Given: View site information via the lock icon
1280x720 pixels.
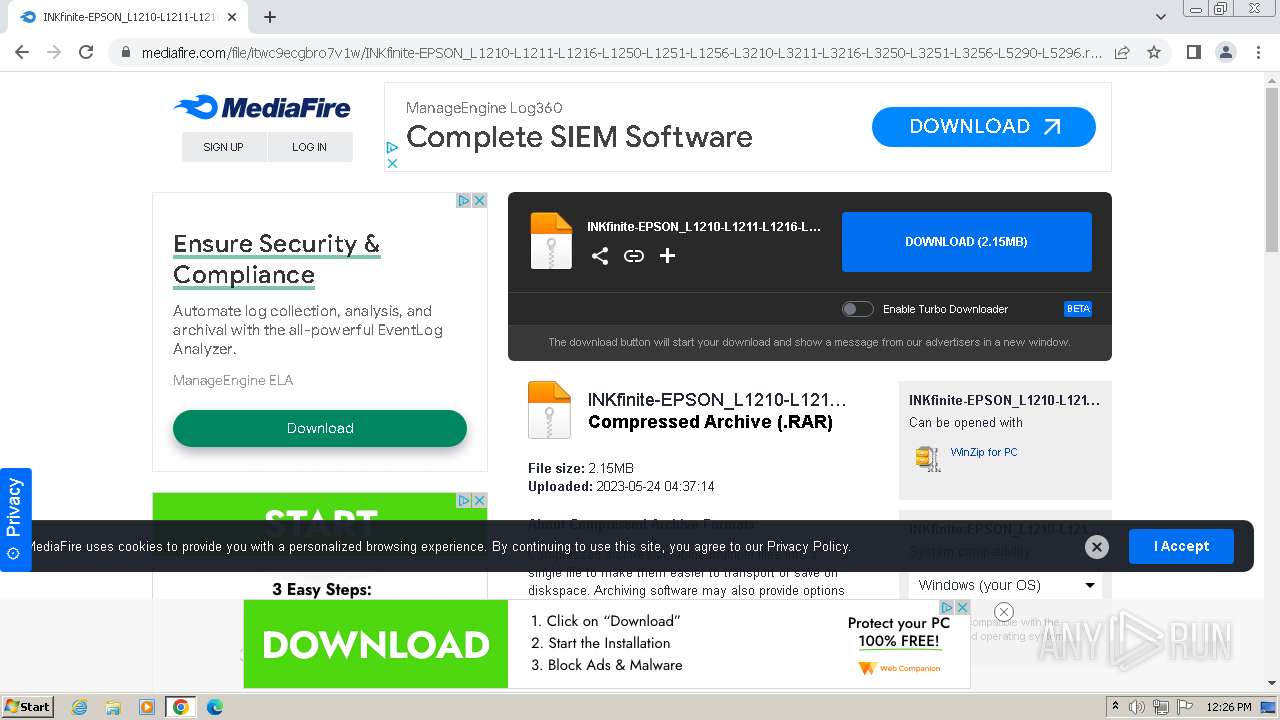Looking at the screenshot, I should point(125,52).
